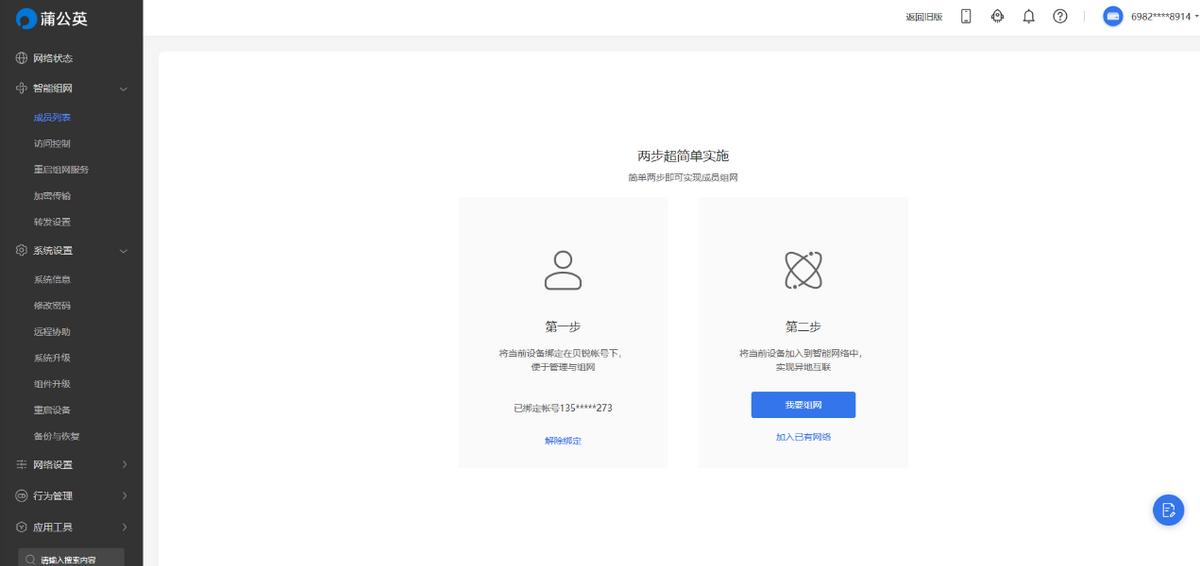Open the account 6982****8914 dropdown arrow
The width and height of the screenshot is (1200, 566).
click(x=1196, y=16)
